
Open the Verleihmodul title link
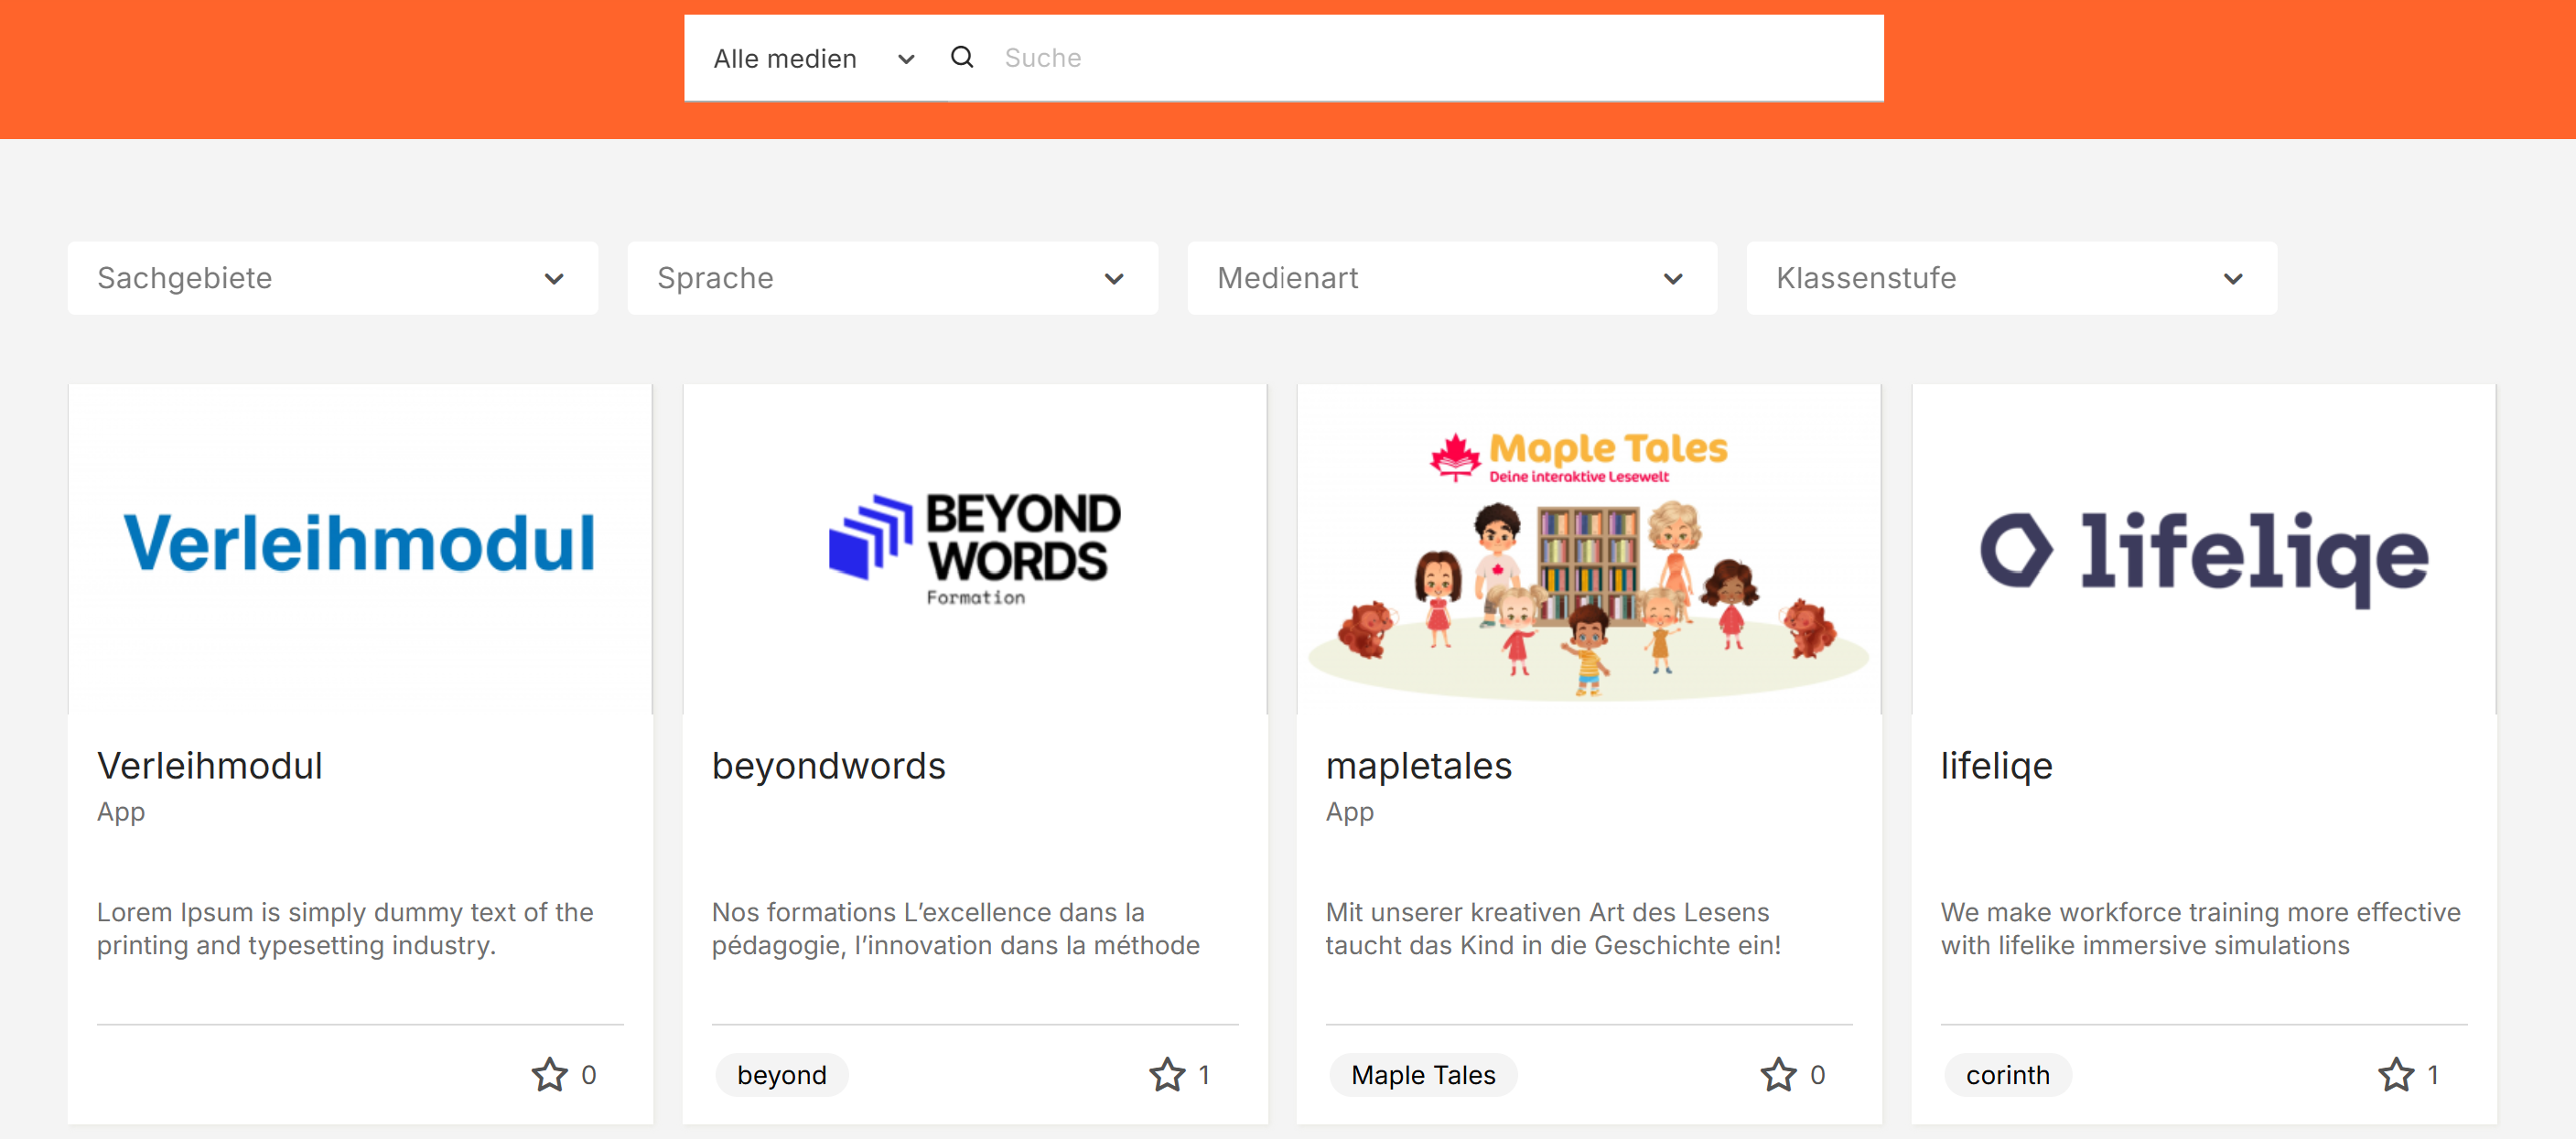pyautogui.click(x=209, y=766)
